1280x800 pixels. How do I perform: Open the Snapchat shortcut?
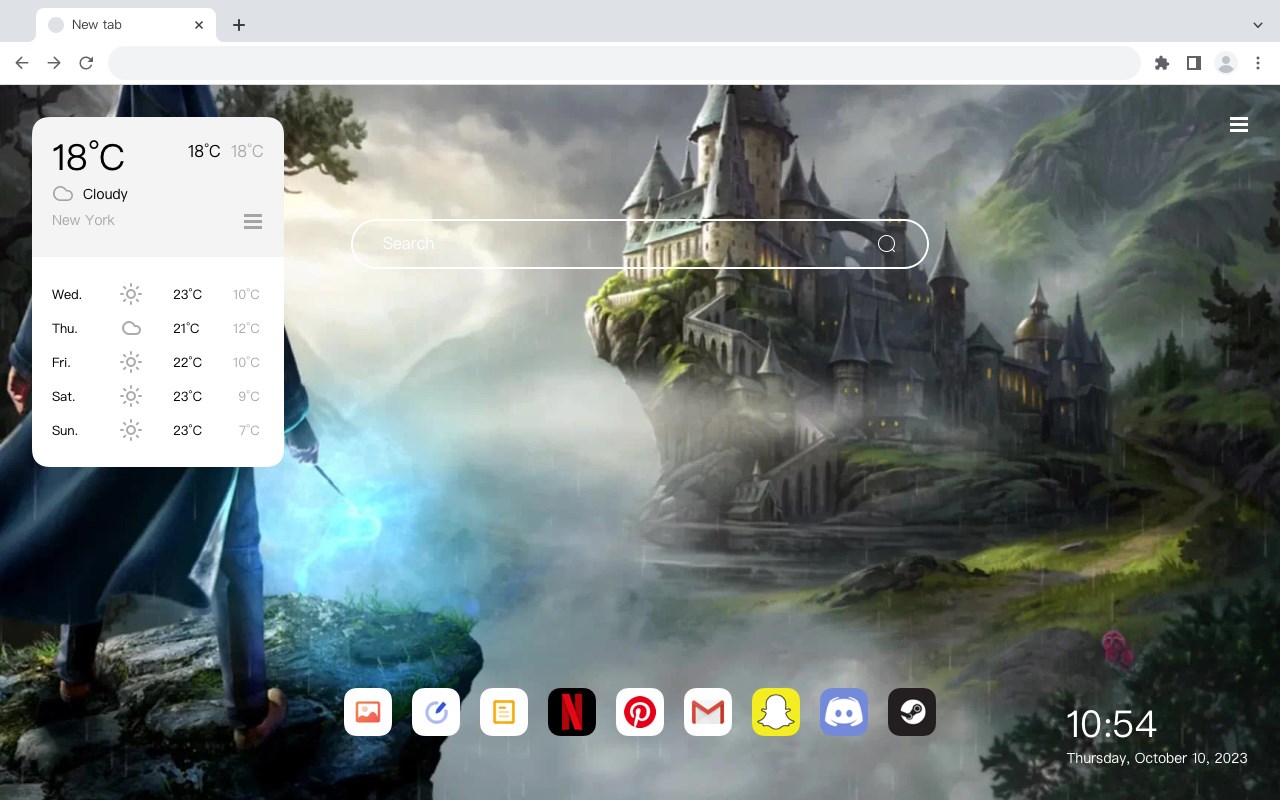click(x=776, y=712)
